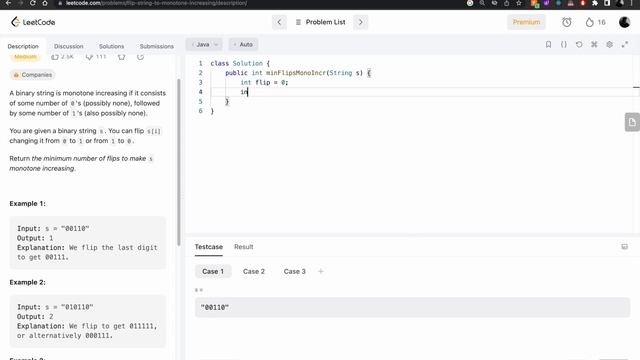Reset code to default template

[x=579, y=44]
